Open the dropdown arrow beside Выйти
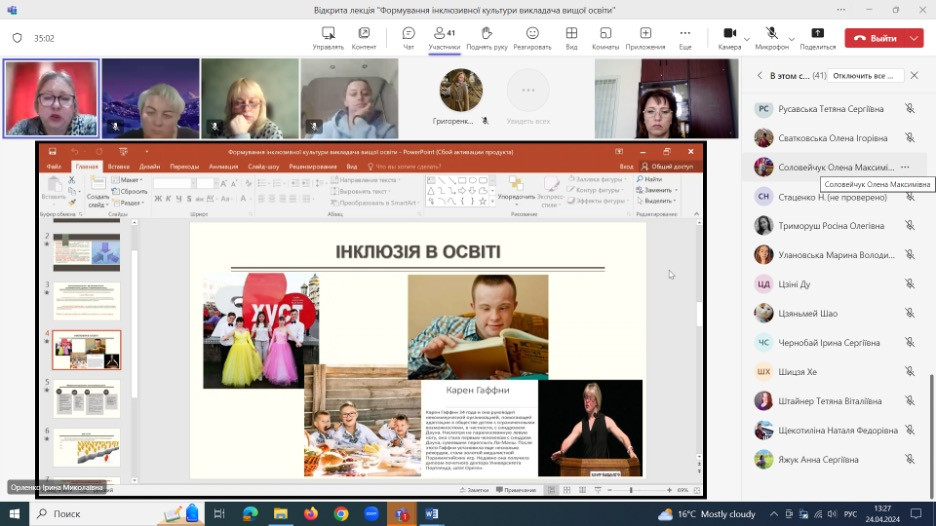 914,38
